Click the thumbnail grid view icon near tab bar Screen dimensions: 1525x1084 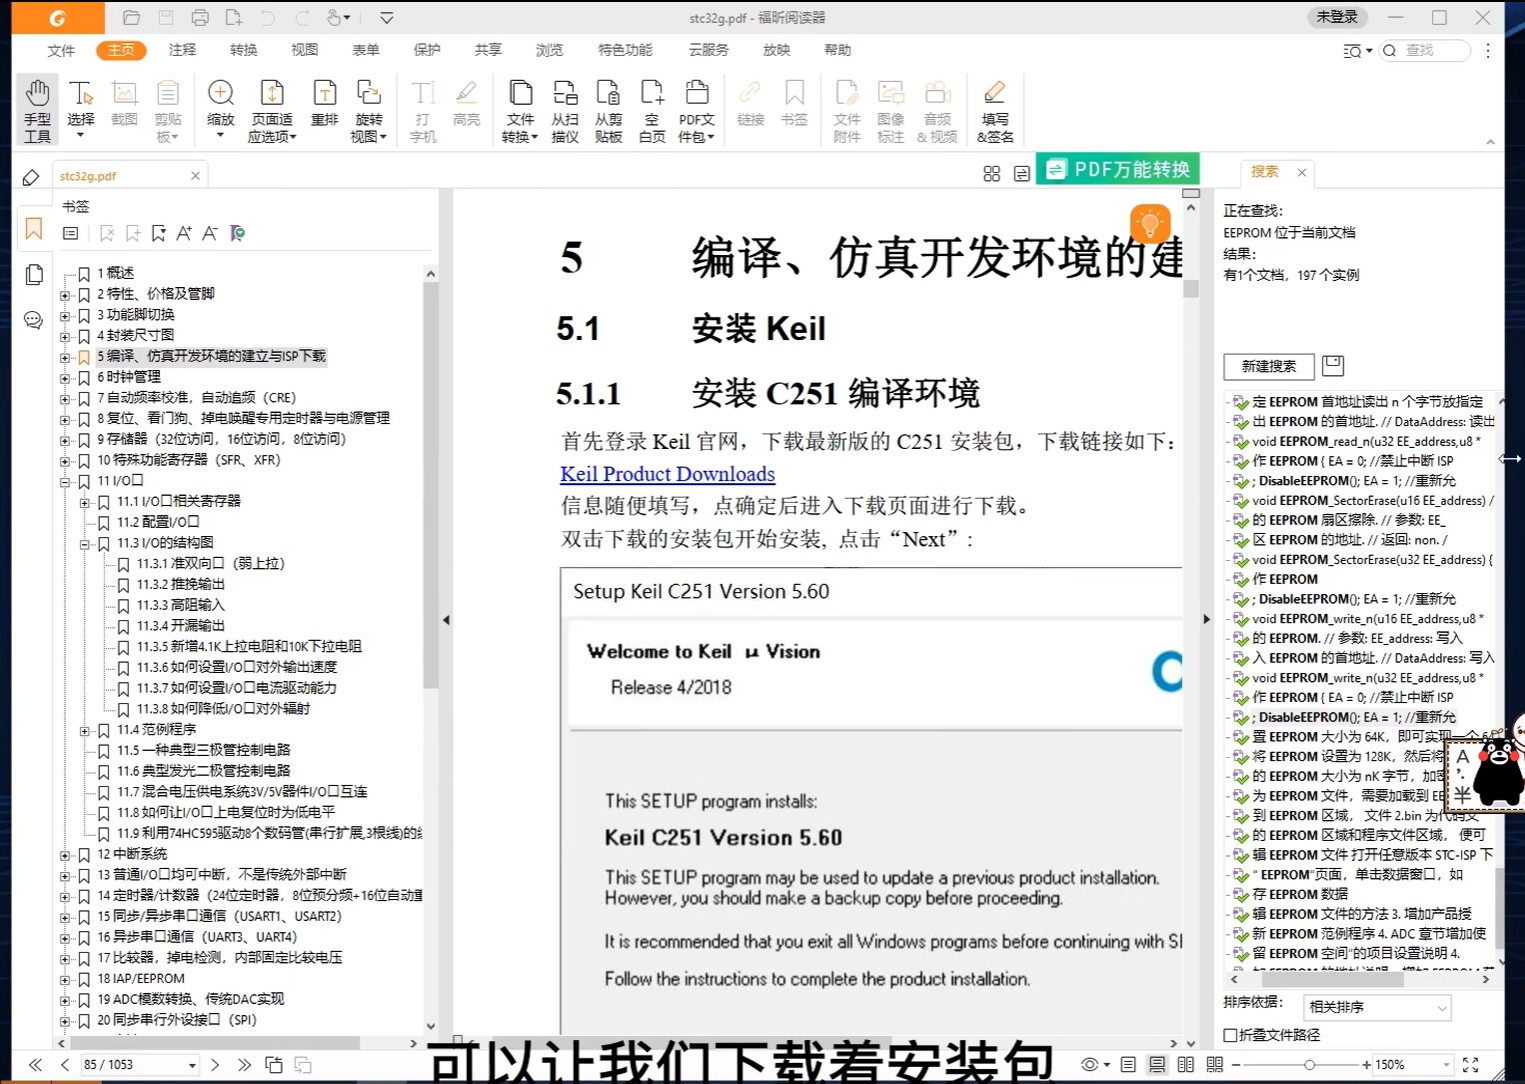[992, 174]
